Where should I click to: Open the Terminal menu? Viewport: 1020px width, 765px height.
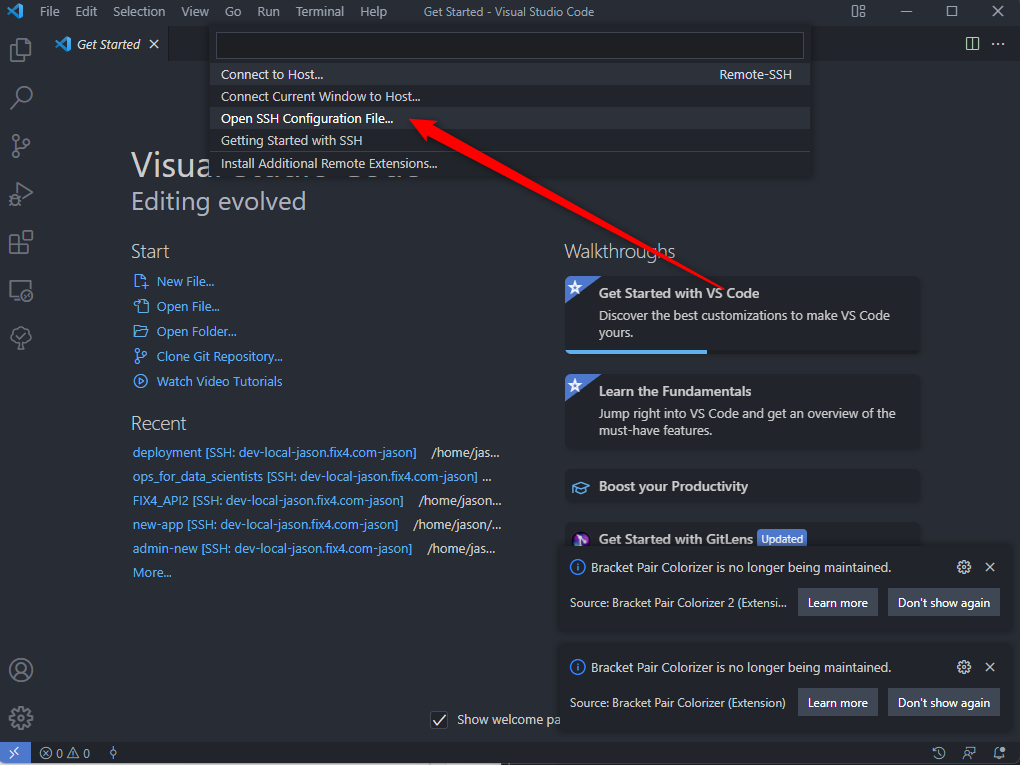click(319, 12)
